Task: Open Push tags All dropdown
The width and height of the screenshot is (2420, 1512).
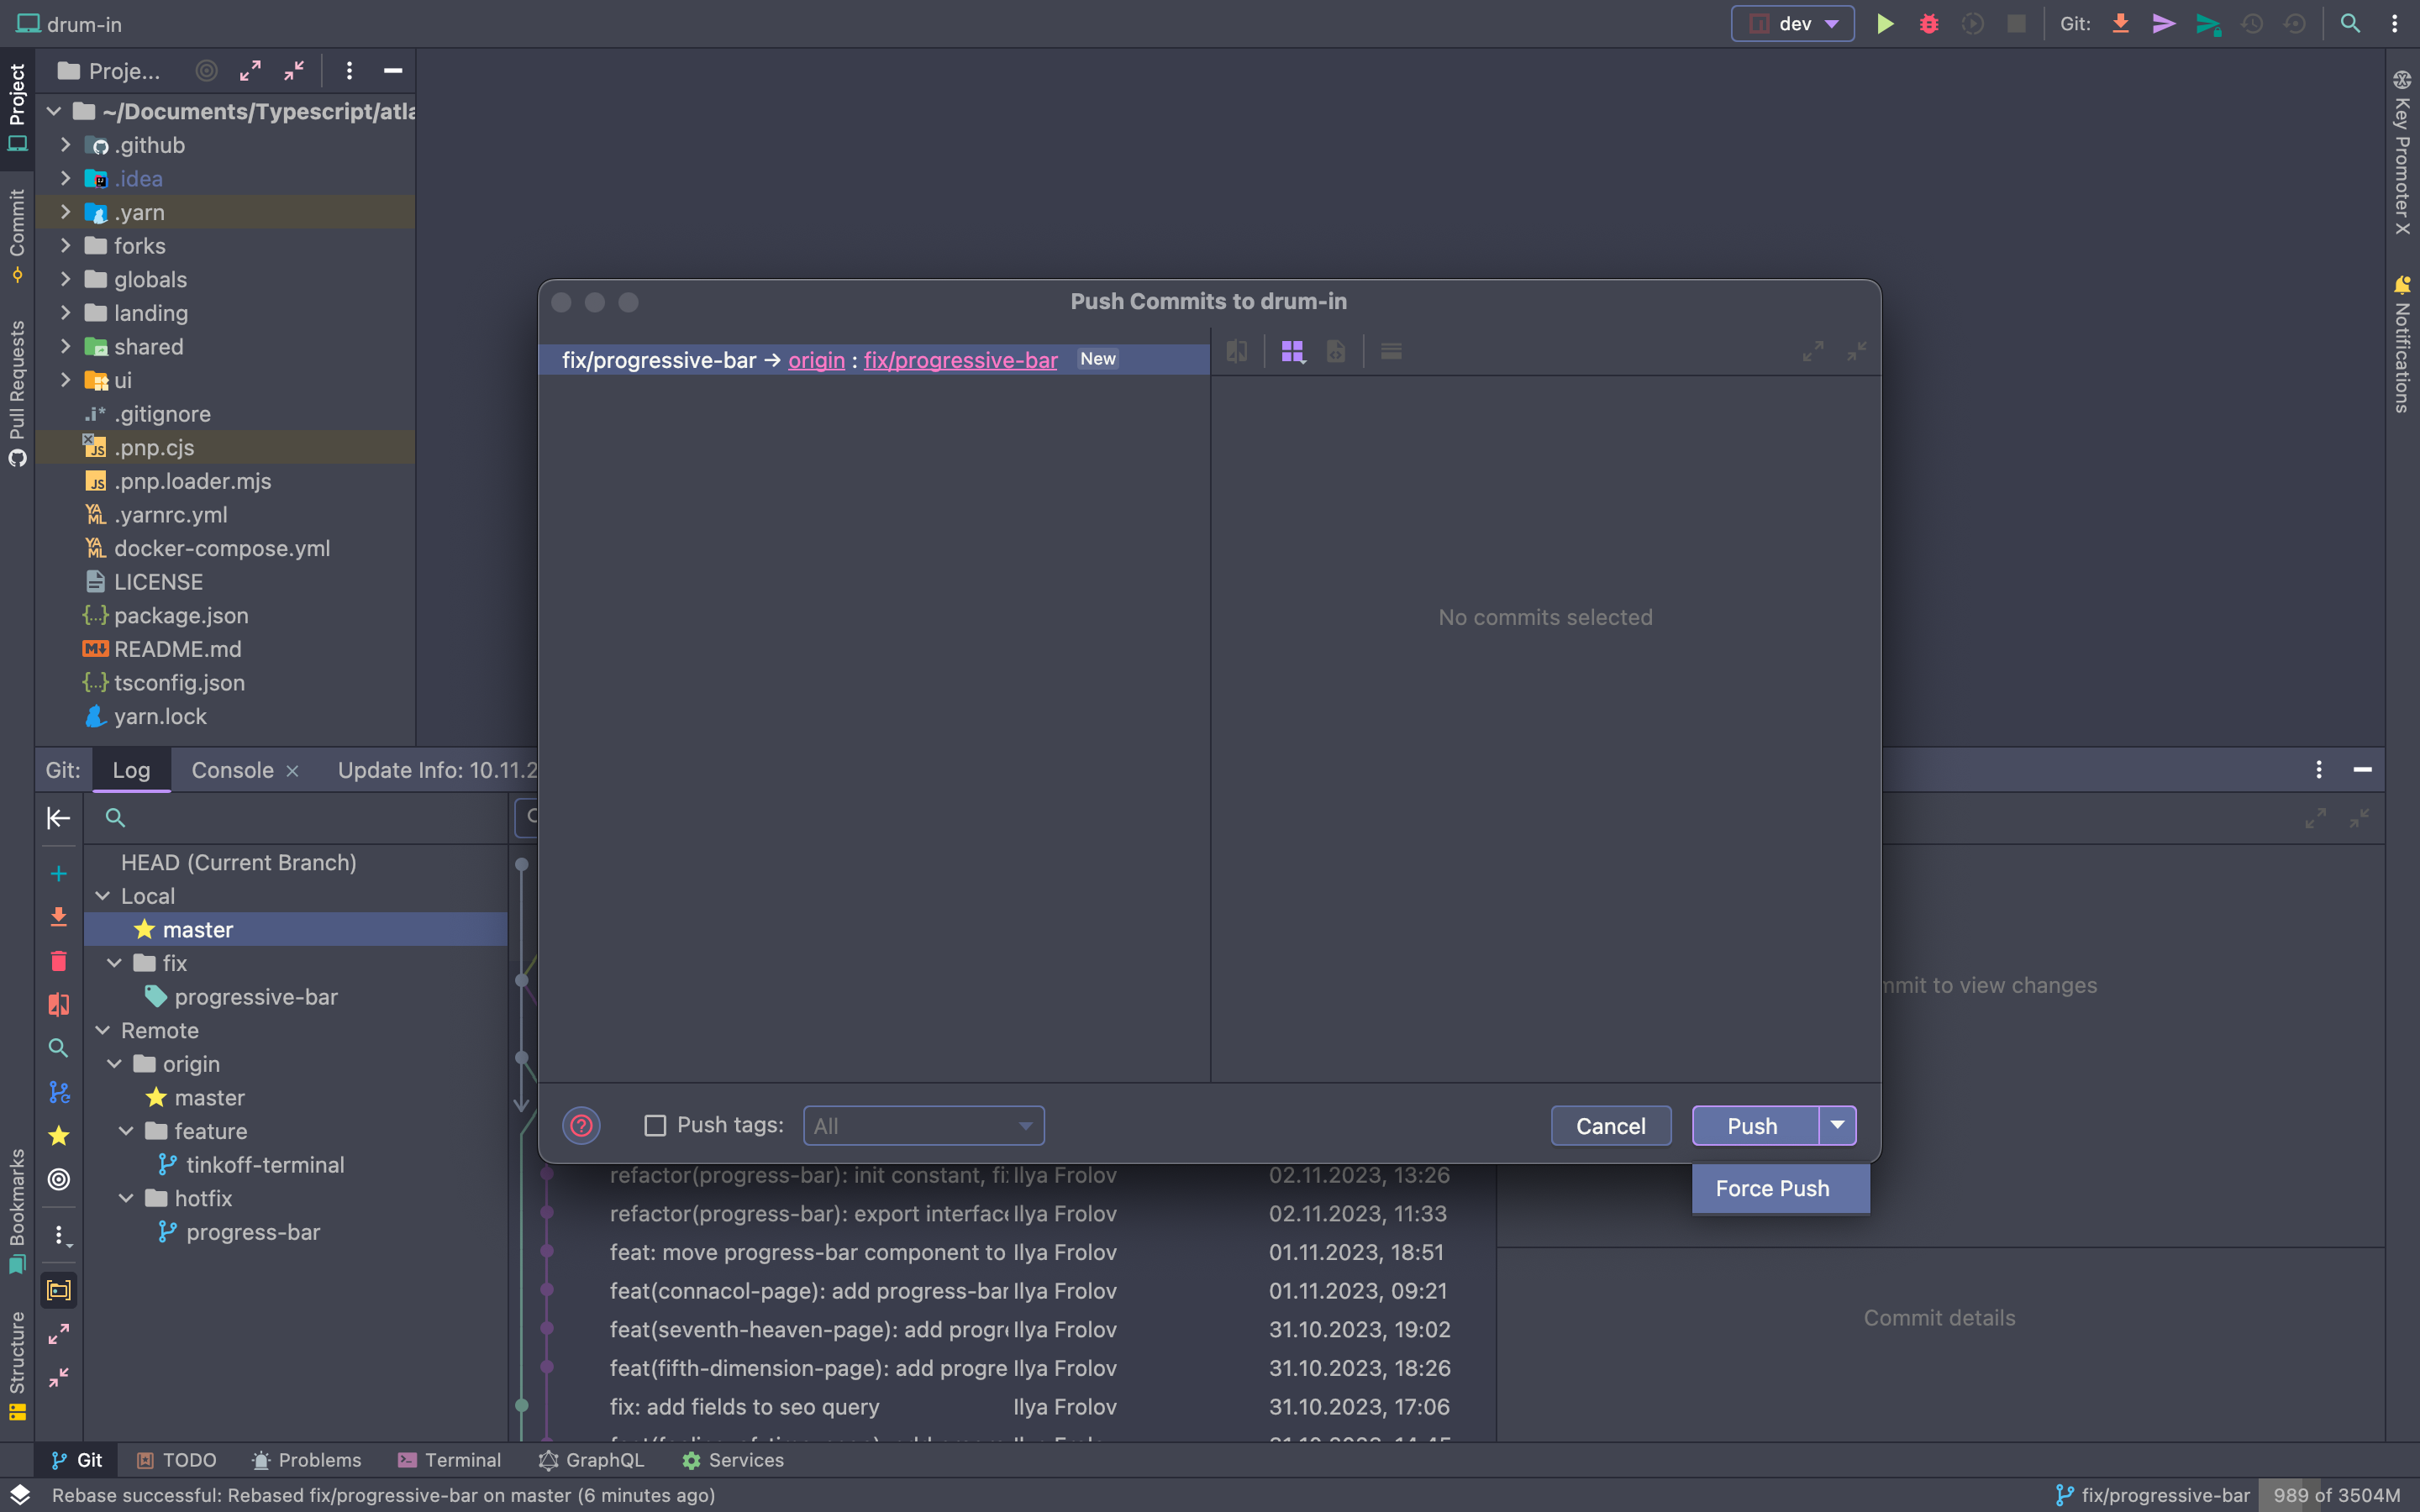Action: pos(924,1126)
